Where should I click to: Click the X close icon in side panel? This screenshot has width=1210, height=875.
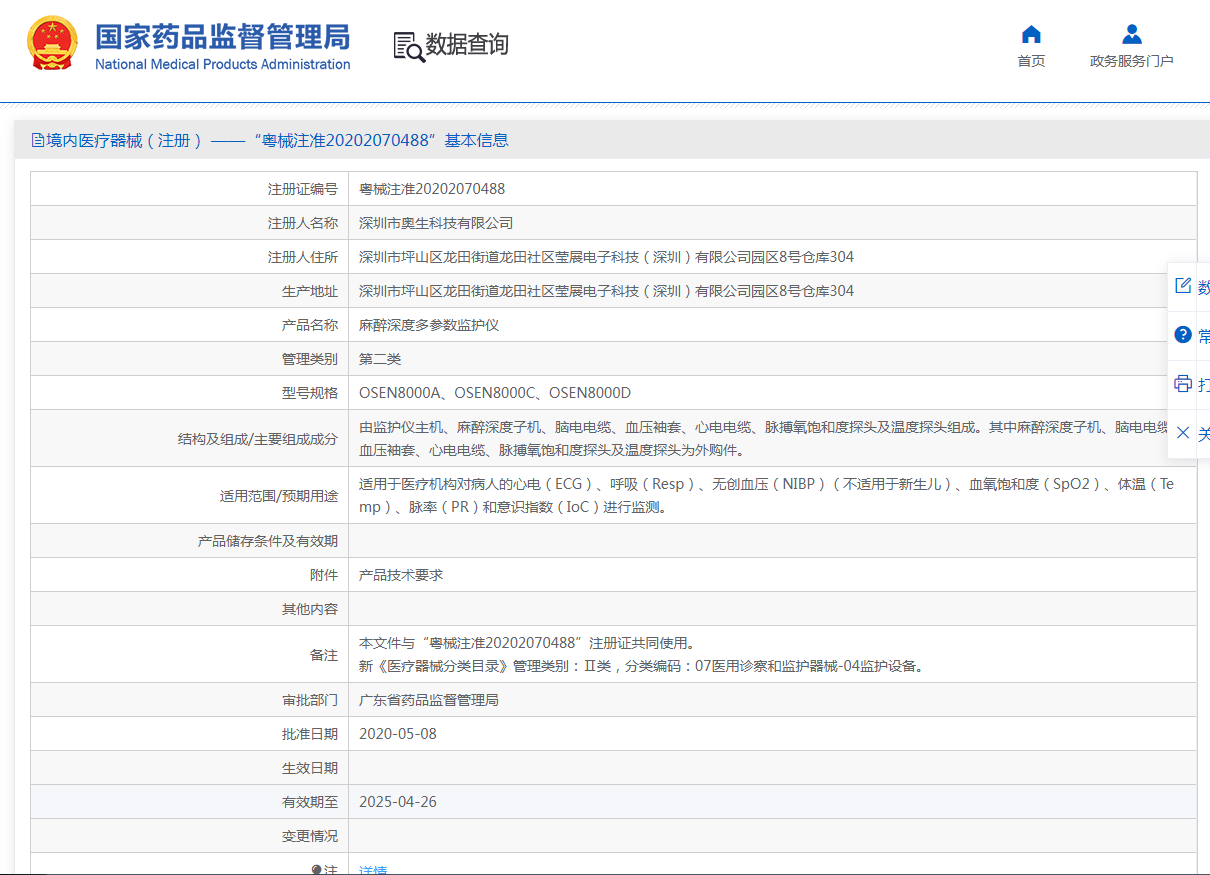point(1183,433)
